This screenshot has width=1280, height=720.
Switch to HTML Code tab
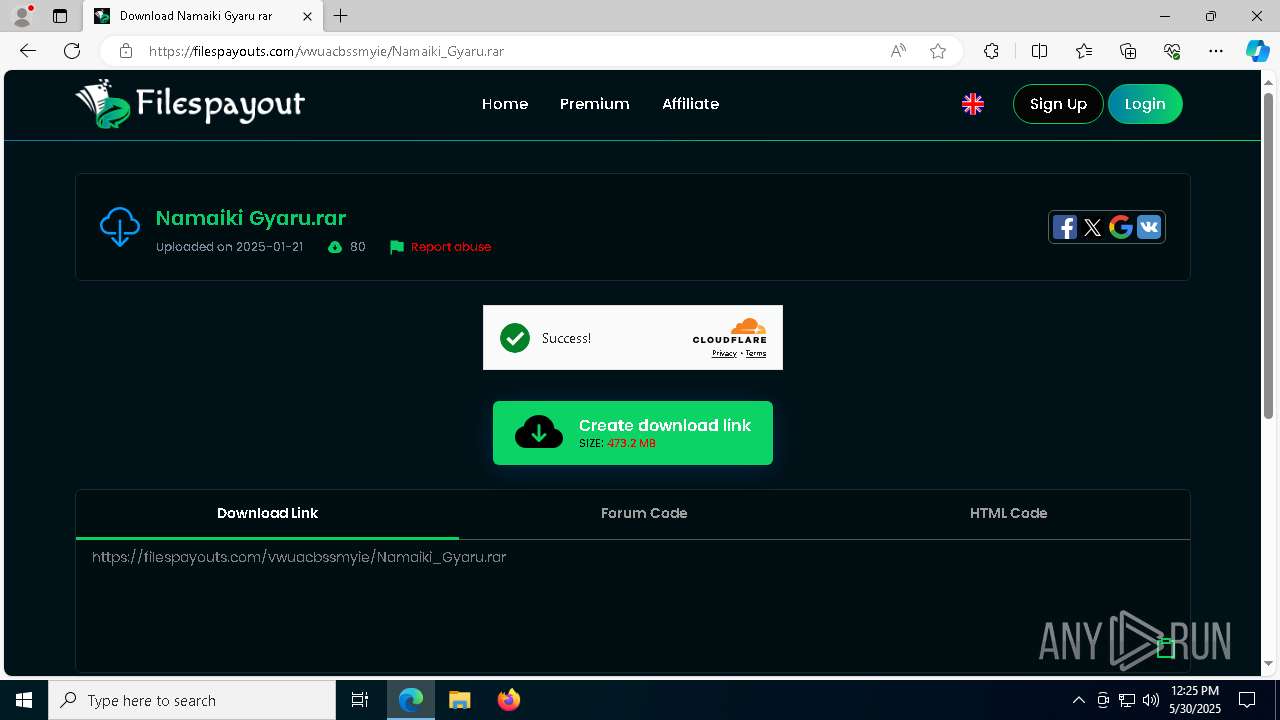point(1008,513)
